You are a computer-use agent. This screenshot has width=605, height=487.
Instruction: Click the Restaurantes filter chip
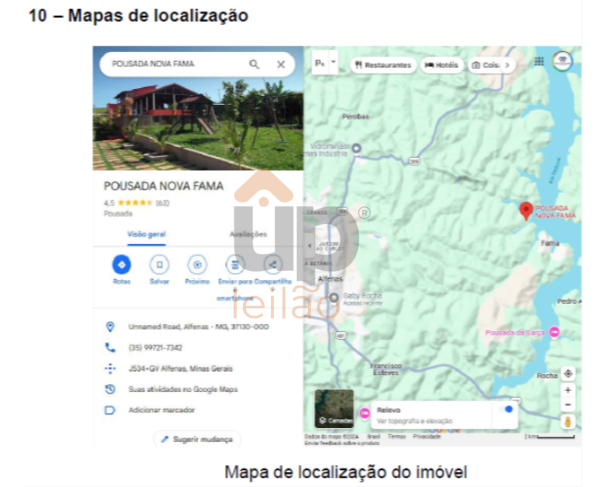383,65
